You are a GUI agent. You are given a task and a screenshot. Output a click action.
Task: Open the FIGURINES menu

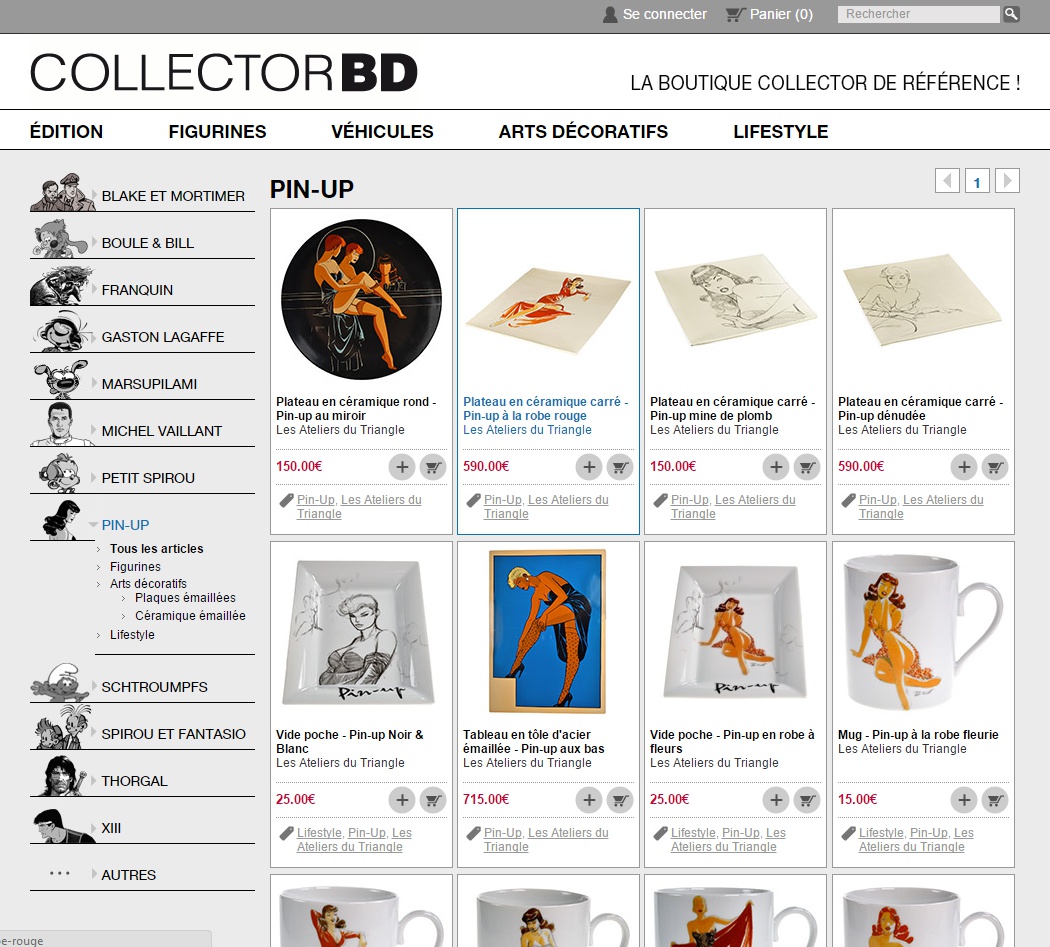click(217, 132)
